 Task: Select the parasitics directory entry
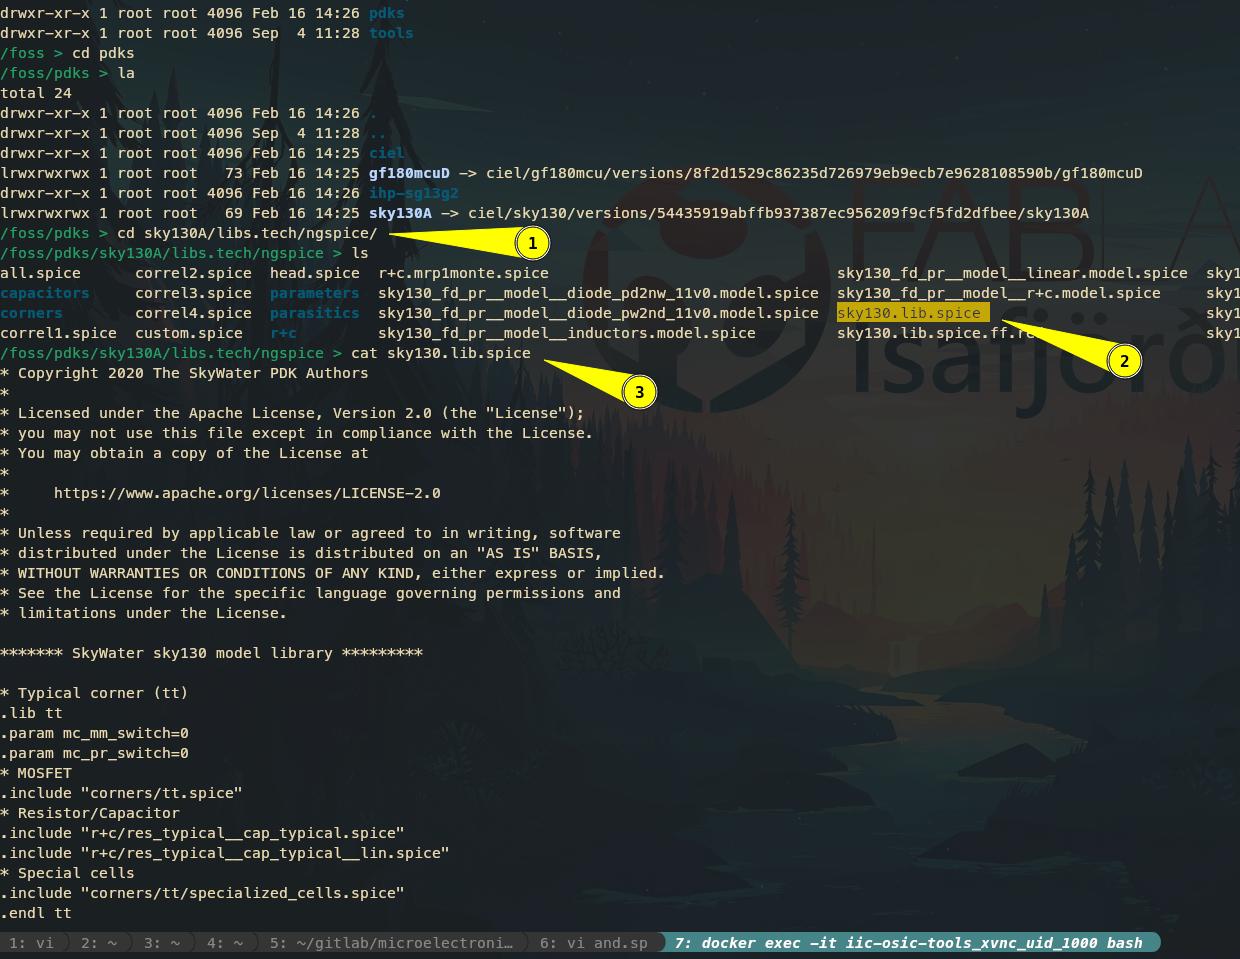[x=314, y=313]
